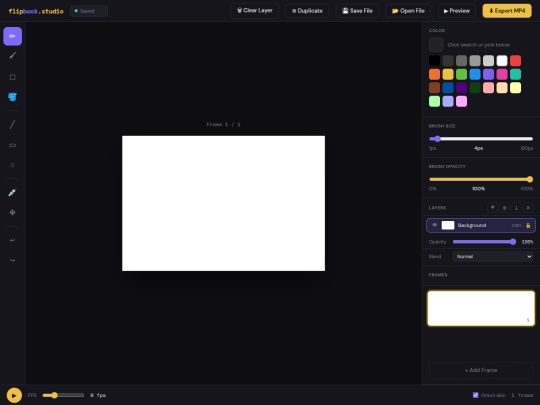Delete the layer with X icon
The width and height of the screenshot is (540, 405).
[x=528, y=208]
